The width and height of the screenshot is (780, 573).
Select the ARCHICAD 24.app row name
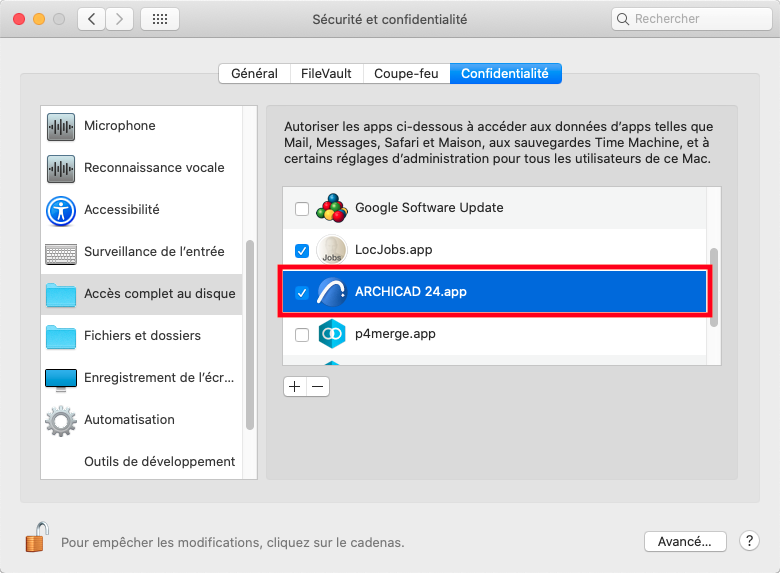click(410, 291)
